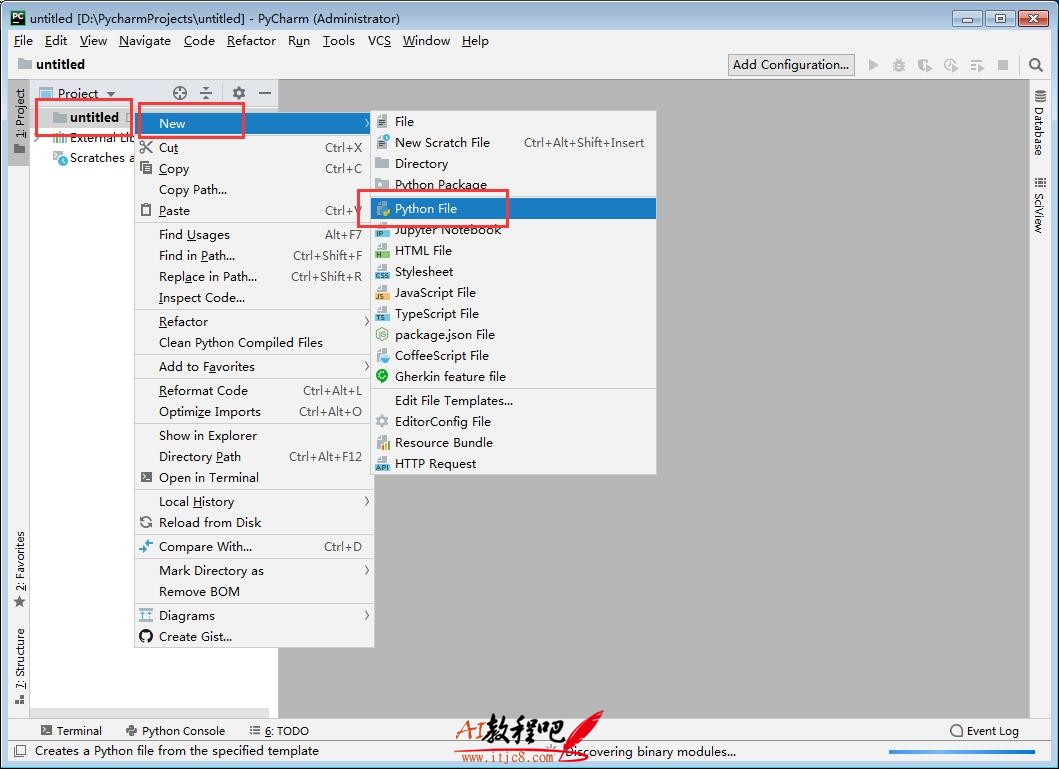The height and width of the screenshot is (769, 1059).
Task: Click the Project panel horizontal scrollbar
Action: pos(149,713)
